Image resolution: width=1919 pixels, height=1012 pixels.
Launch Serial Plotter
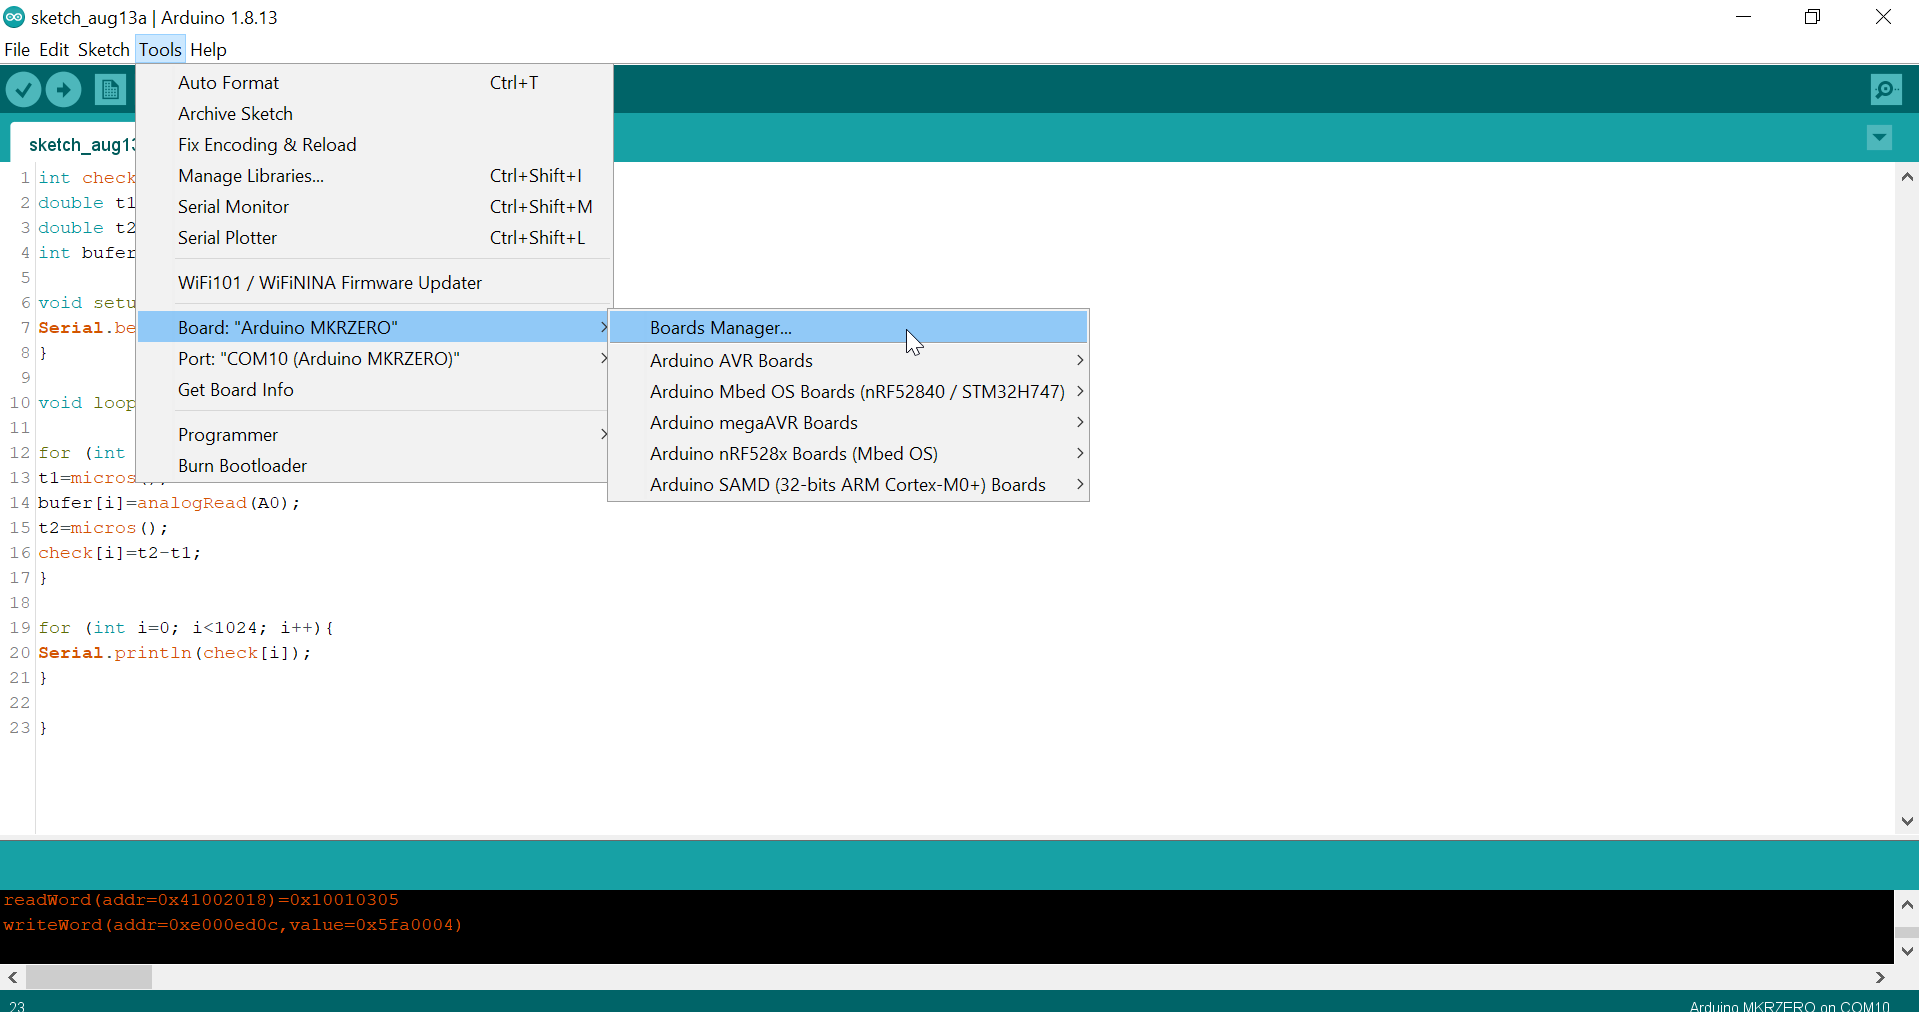[375, 238]
